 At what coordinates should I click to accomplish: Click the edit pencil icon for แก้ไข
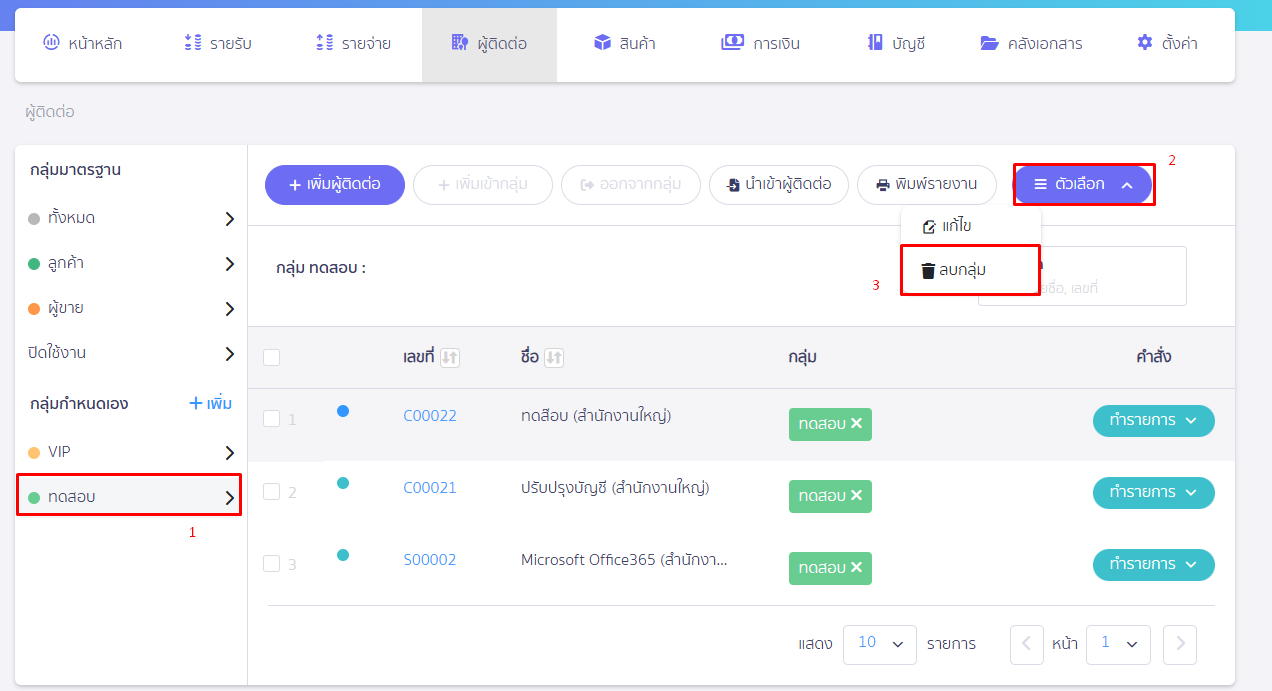(929, 227)
